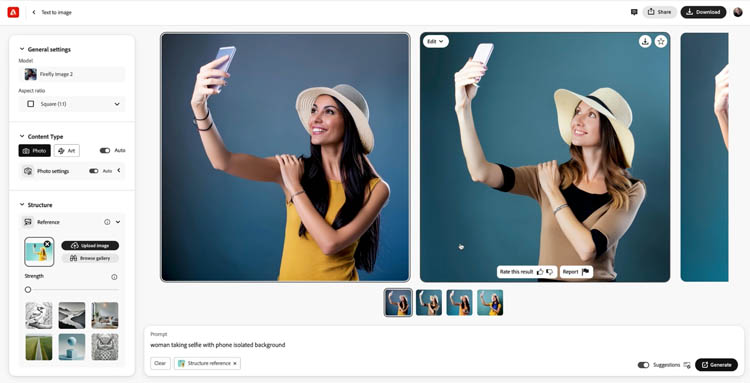
Task: Favorite the image with star icon
Action: (661, 42)
